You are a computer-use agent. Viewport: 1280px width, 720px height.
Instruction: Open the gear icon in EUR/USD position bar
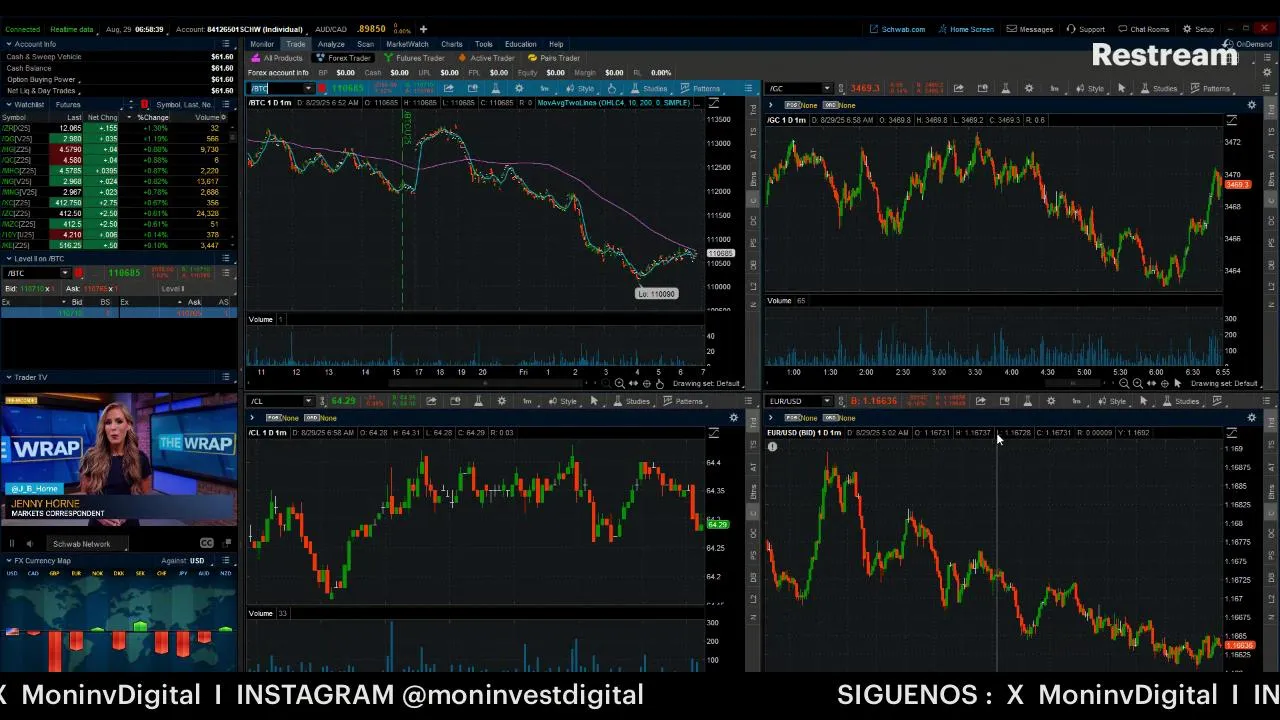click(1251, 417)
